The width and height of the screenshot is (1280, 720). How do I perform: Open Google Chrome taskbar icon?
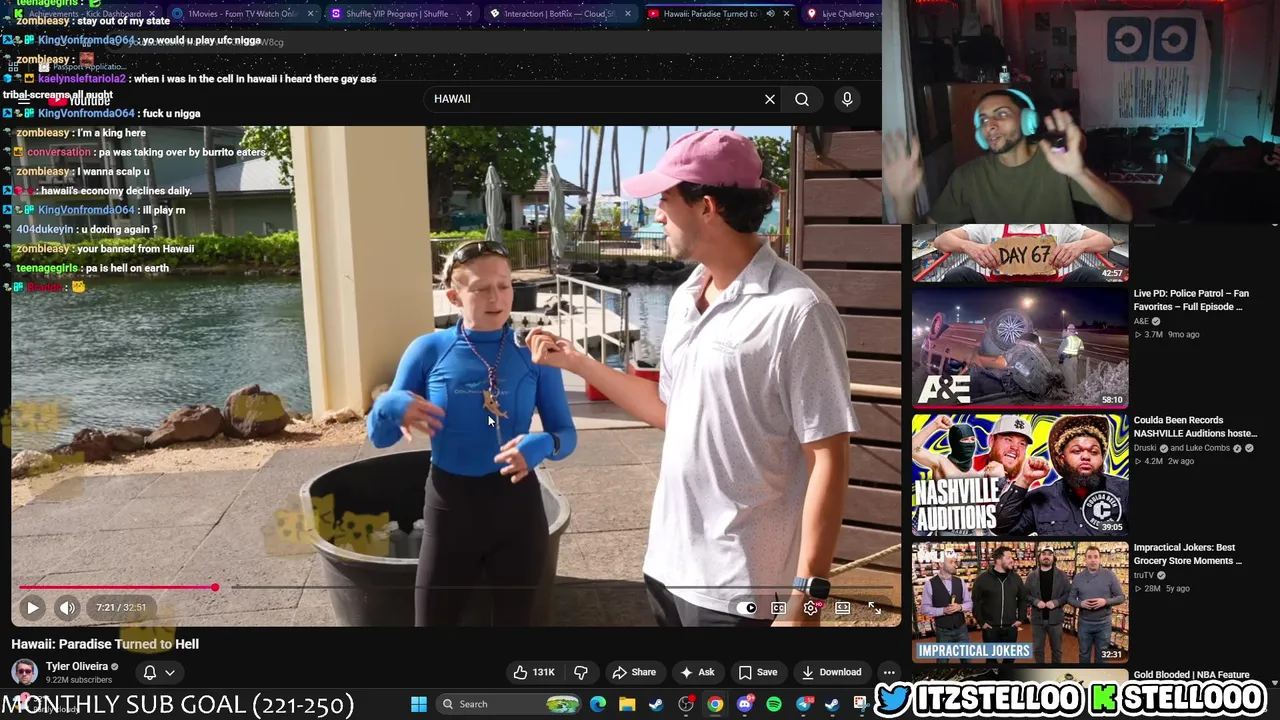click(x=715, y=704)
